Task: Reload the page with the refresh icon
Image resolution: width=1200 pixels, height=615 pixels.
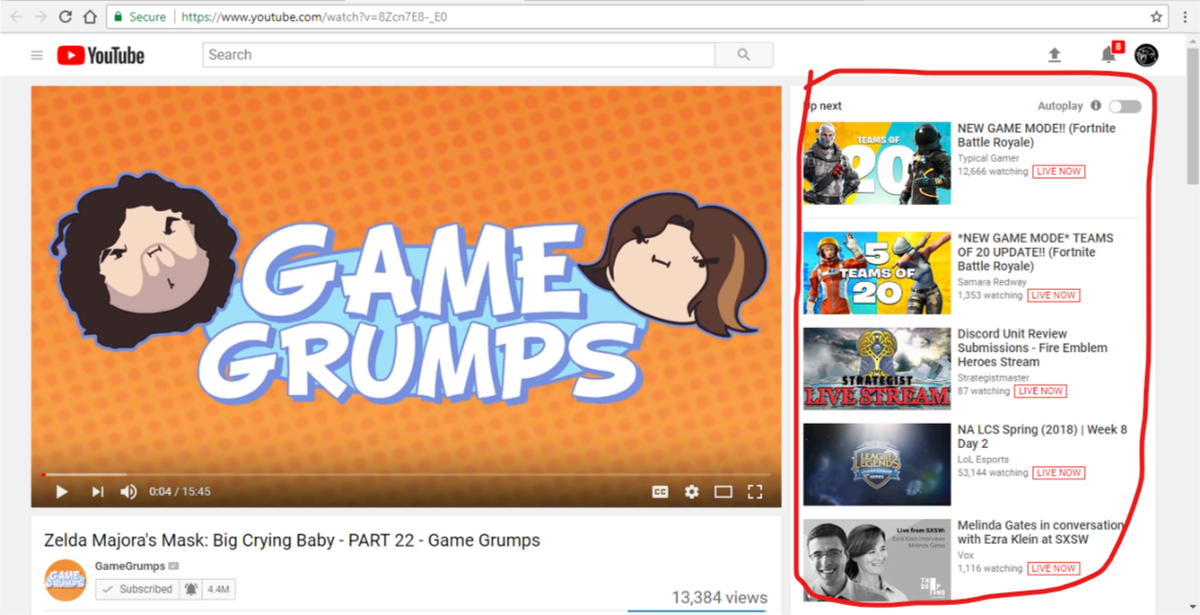Action: click(x=65, y=17)
